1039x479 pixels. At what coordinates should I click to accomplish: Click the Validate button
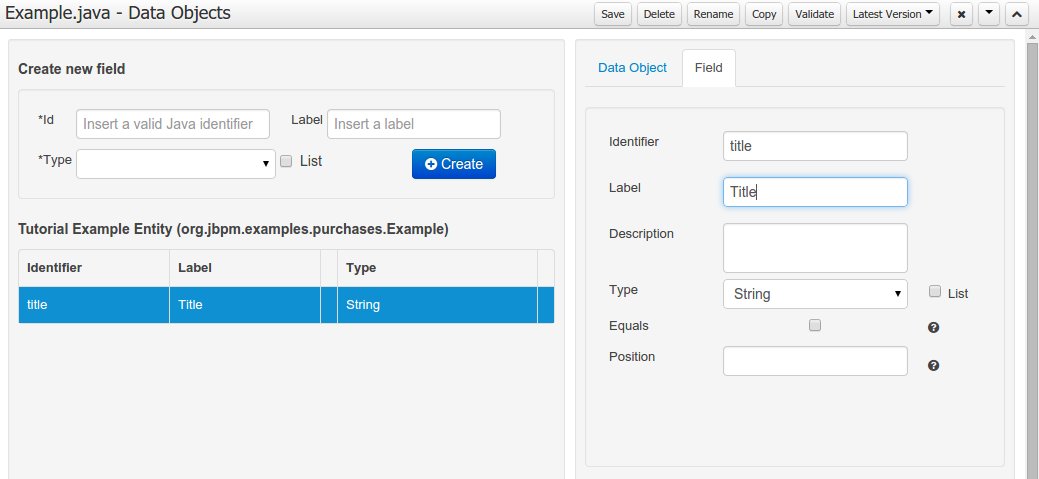(x=814, y=15)
